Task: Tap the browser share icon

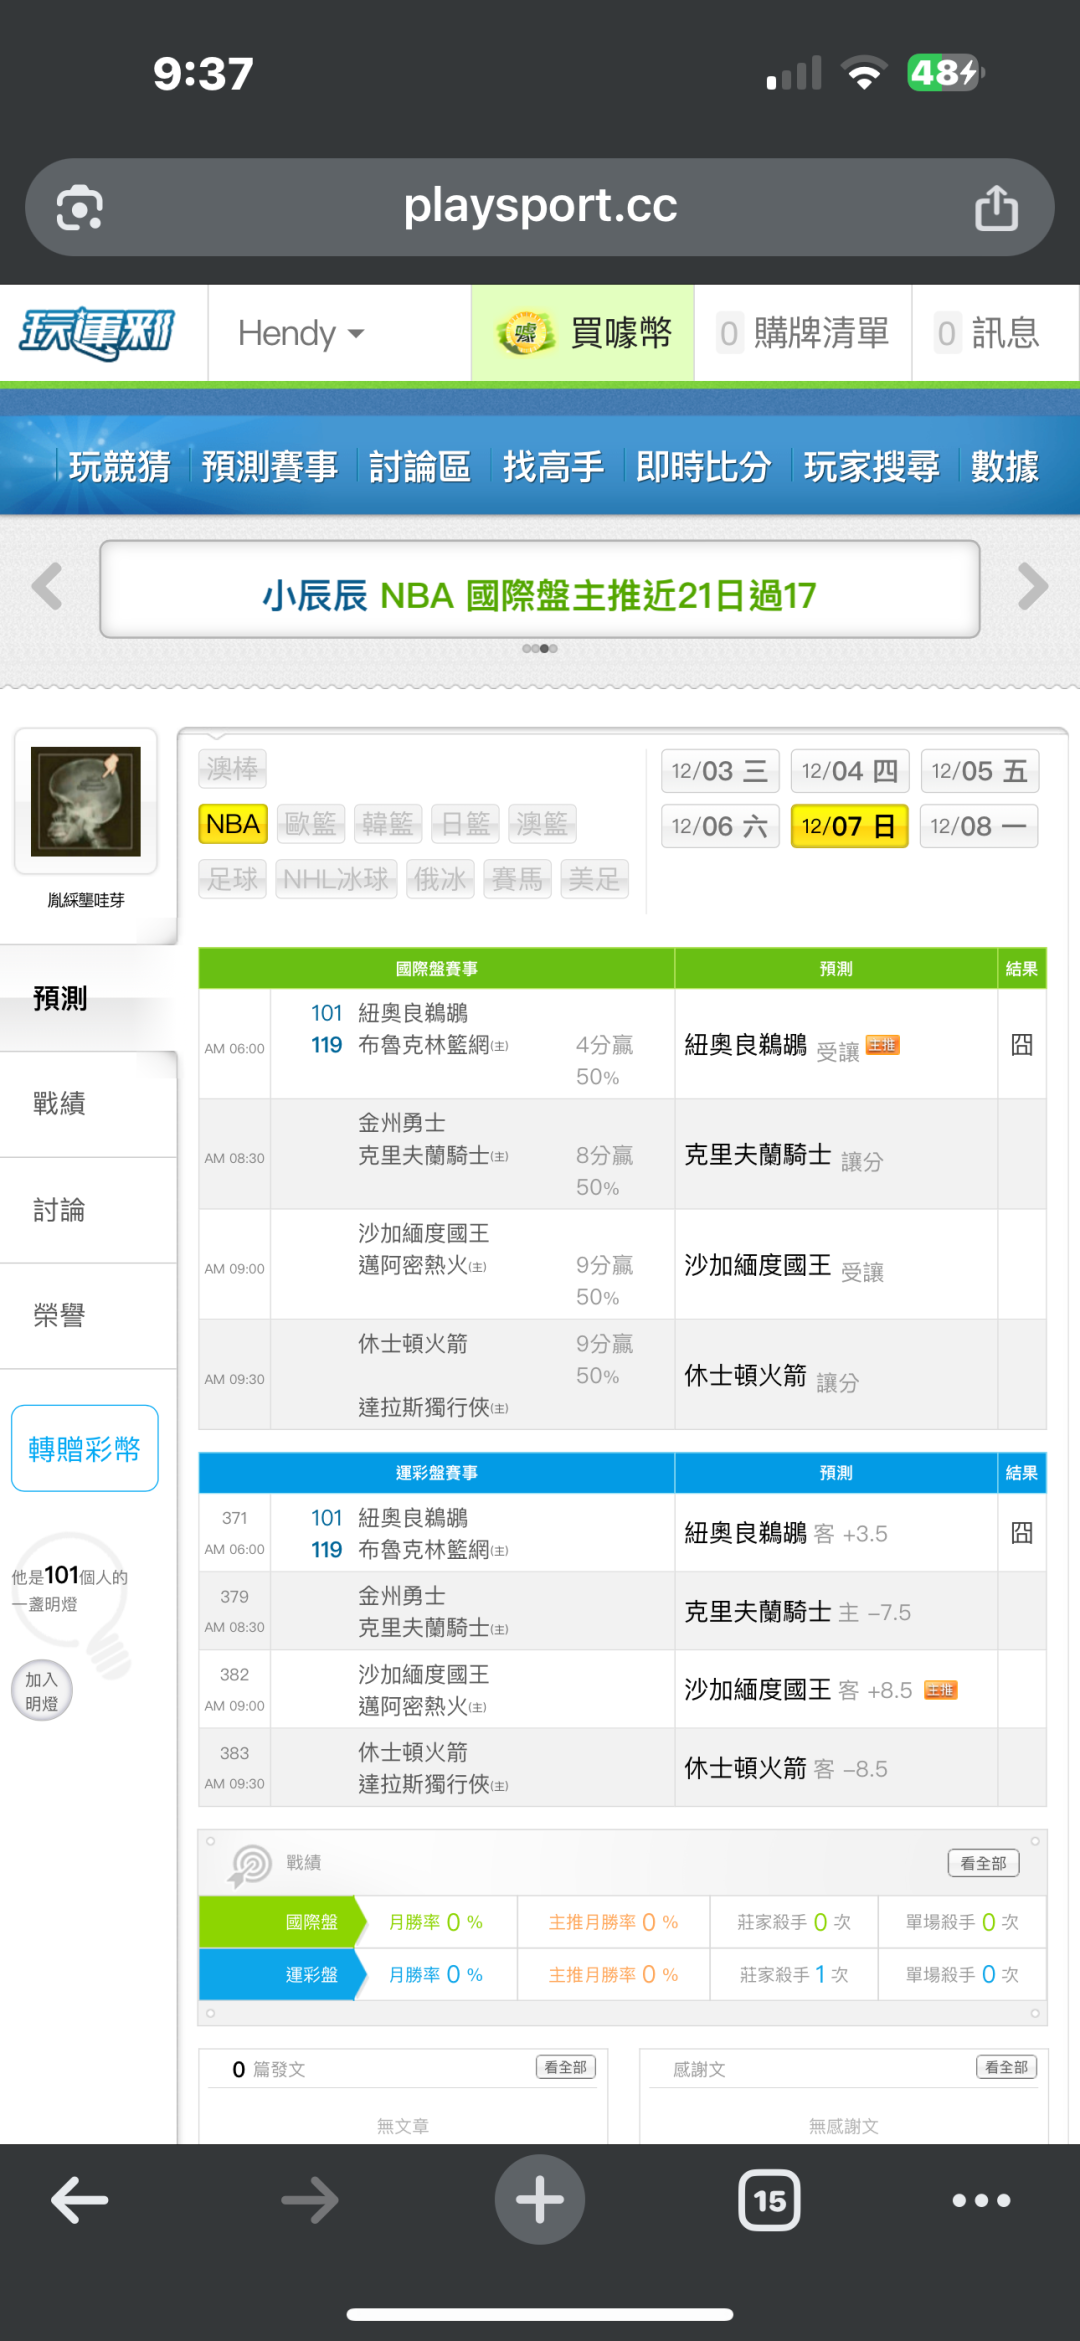Action: pyautogui.click(x=996, y=208)
